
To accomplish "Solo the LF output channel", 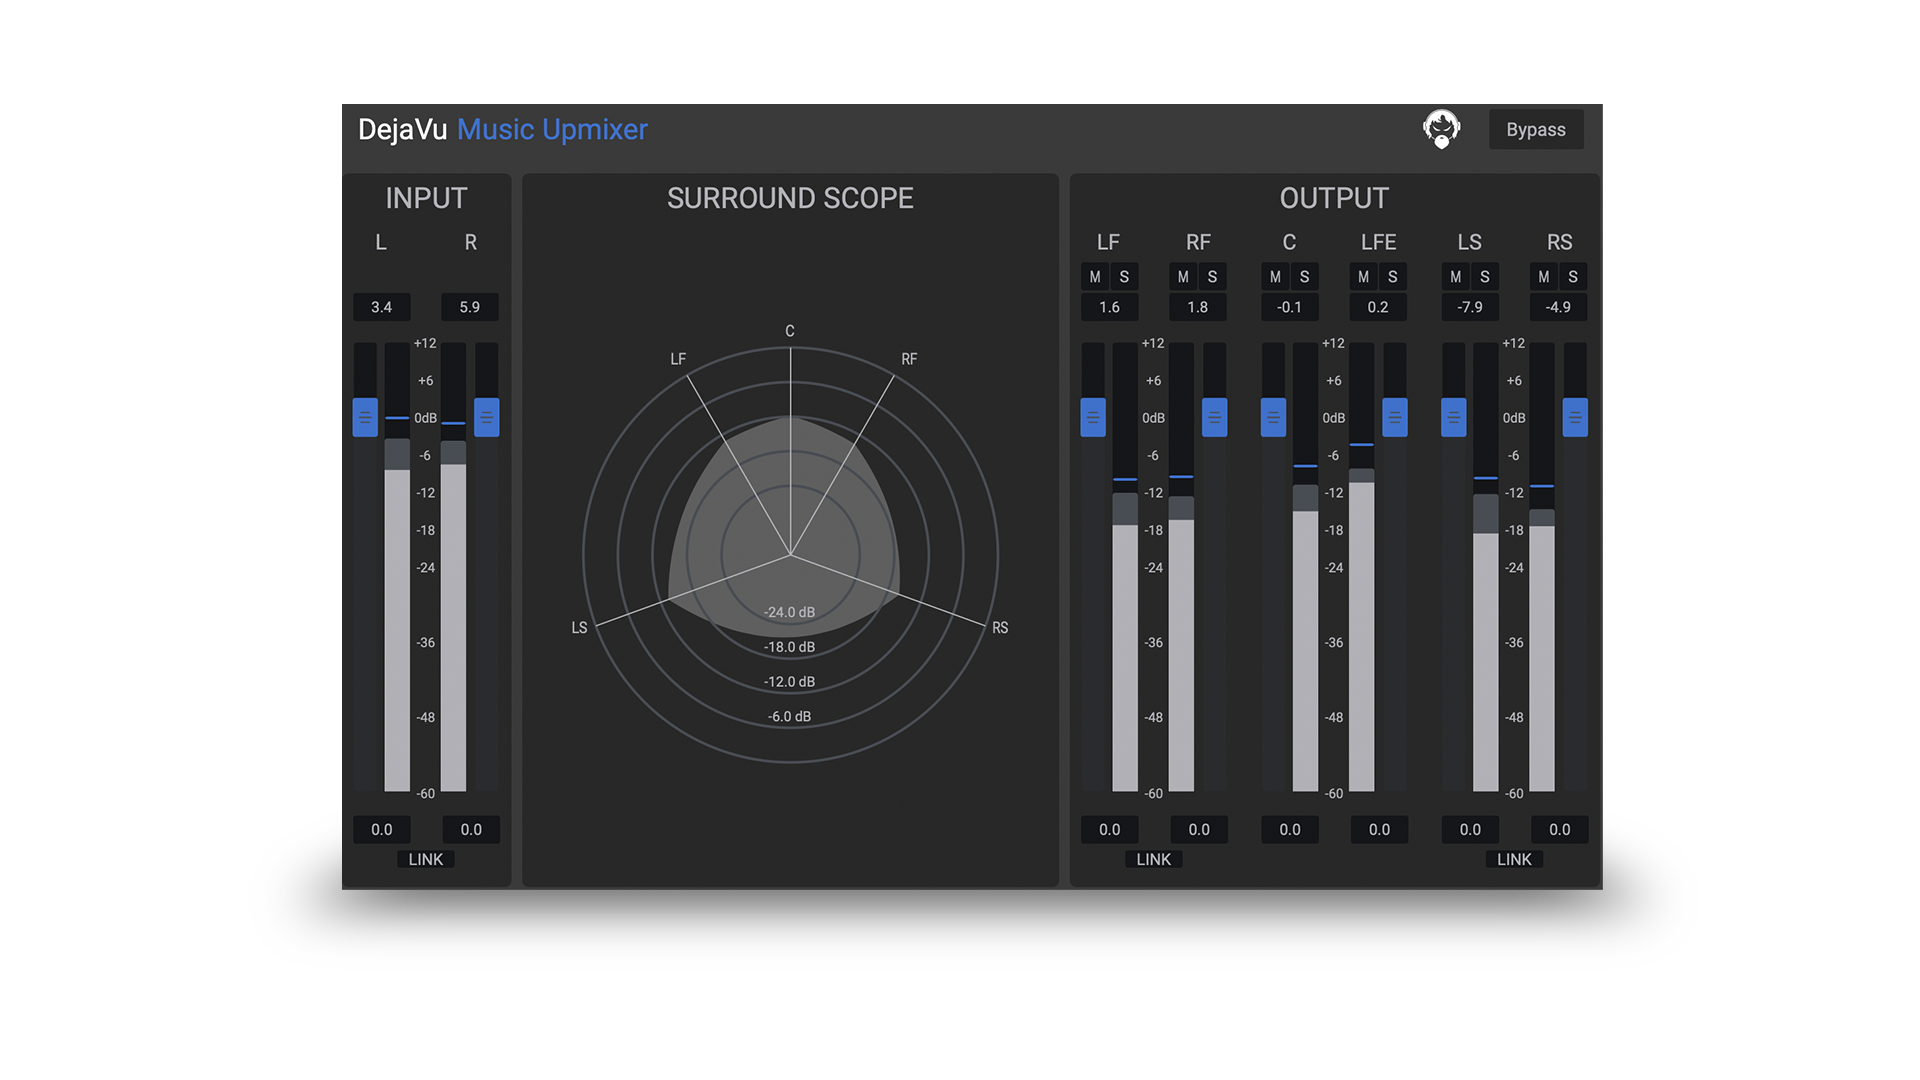I will [1124, 277].
